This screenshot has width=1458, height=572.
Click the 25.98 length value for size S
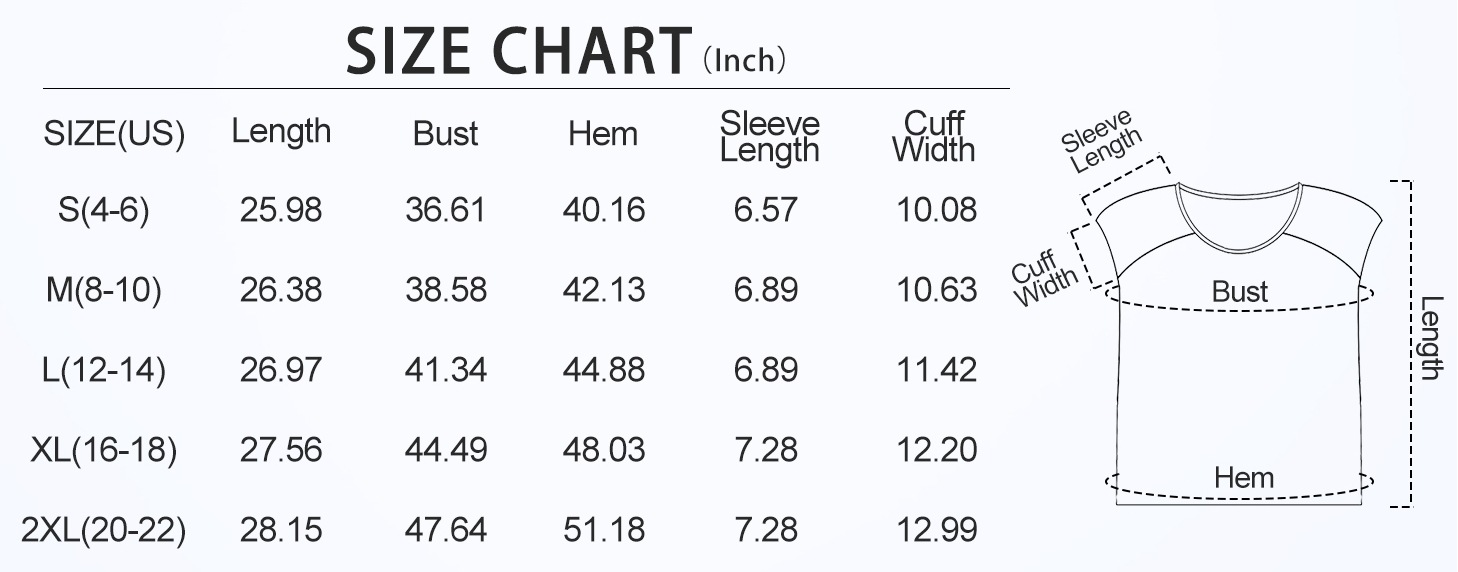point(281,211)
